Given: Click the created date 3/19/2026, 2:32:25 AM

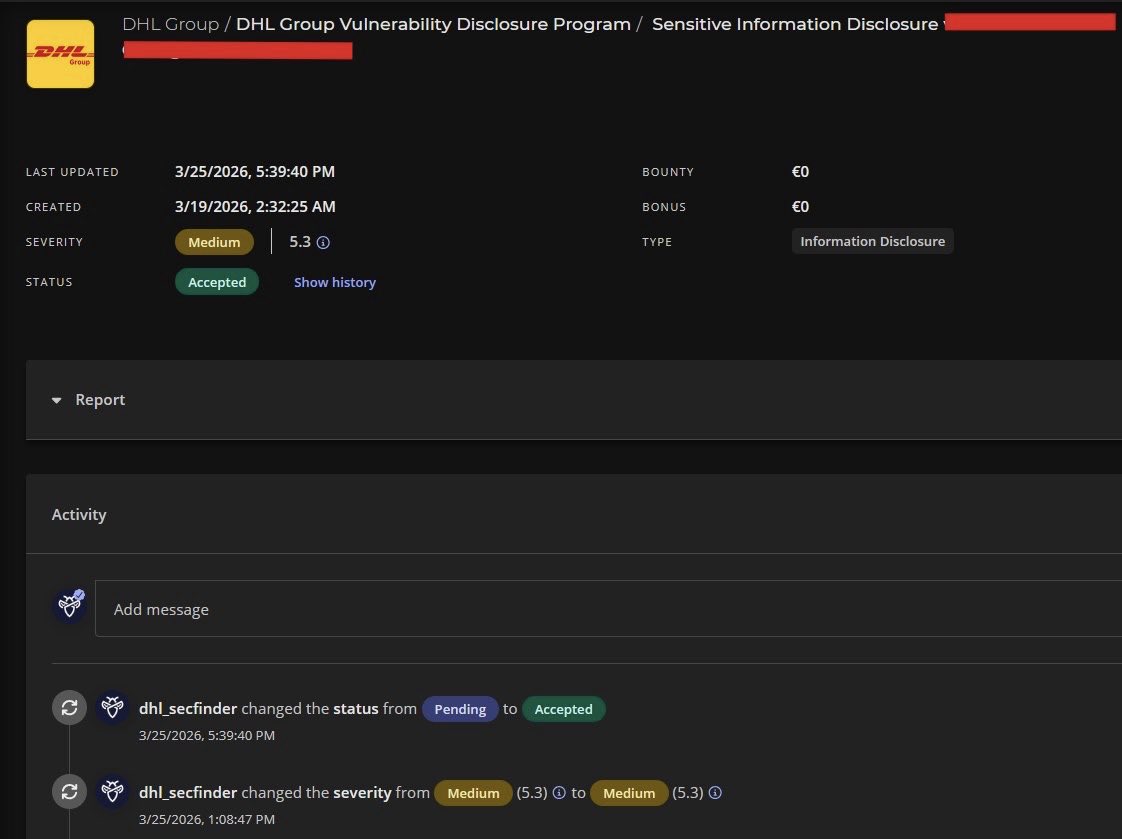Looking at the screenshot, I should point(255,207).
